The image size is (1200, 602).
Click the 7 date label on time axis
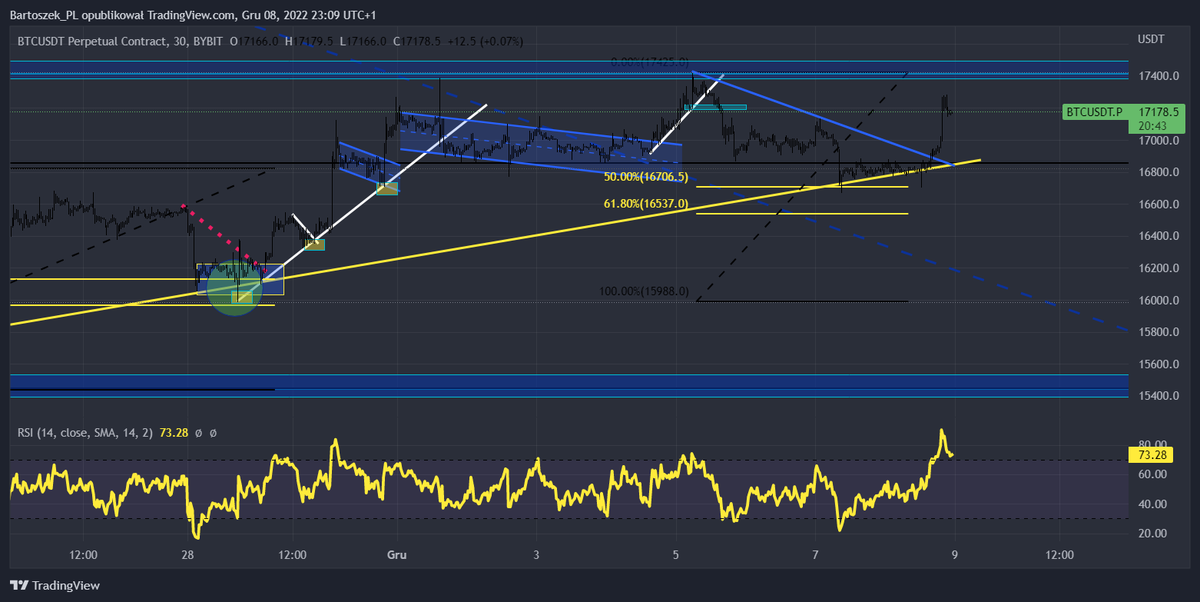[x=816, y=554]
